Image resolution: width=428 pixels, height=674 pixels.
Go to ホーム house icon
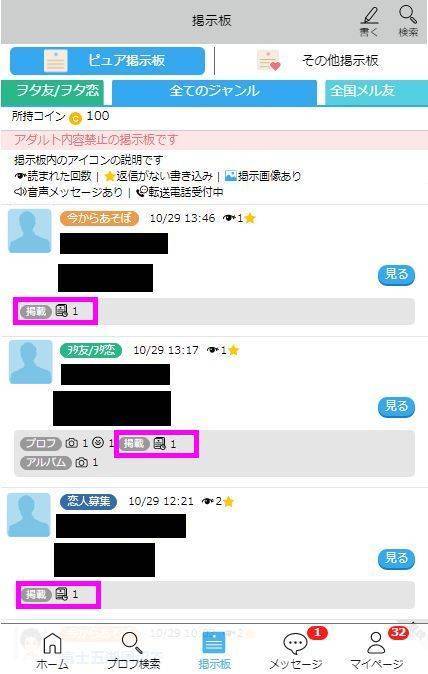(x=52, y=644)
